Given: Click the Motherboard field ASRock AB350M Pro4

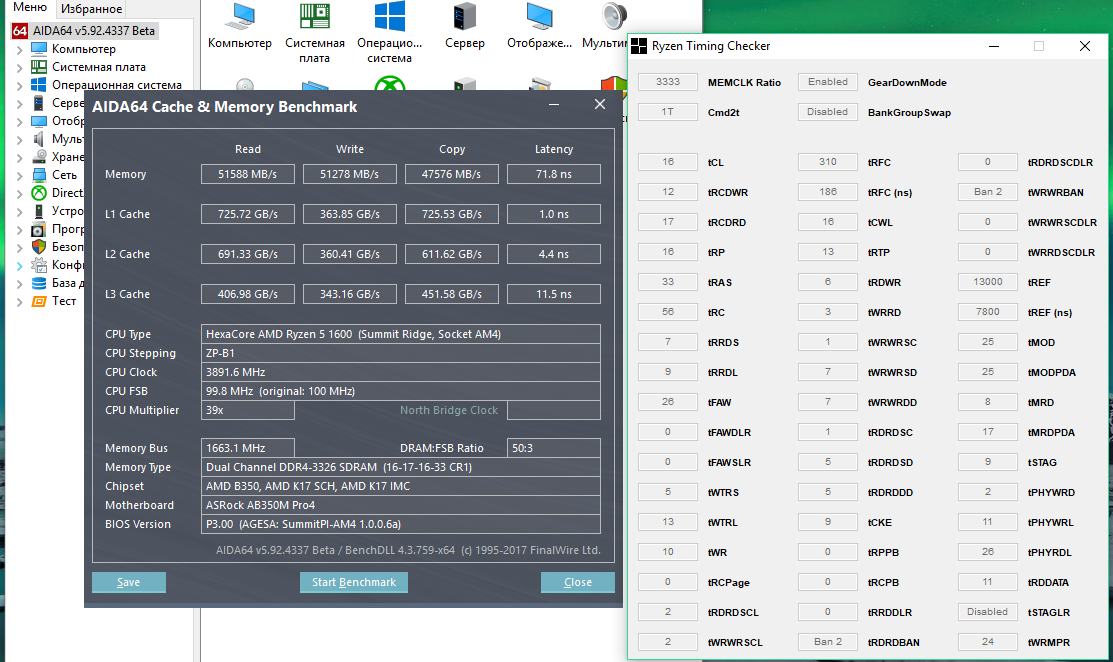Looking at the screenshot, I should tap(400, 505).
